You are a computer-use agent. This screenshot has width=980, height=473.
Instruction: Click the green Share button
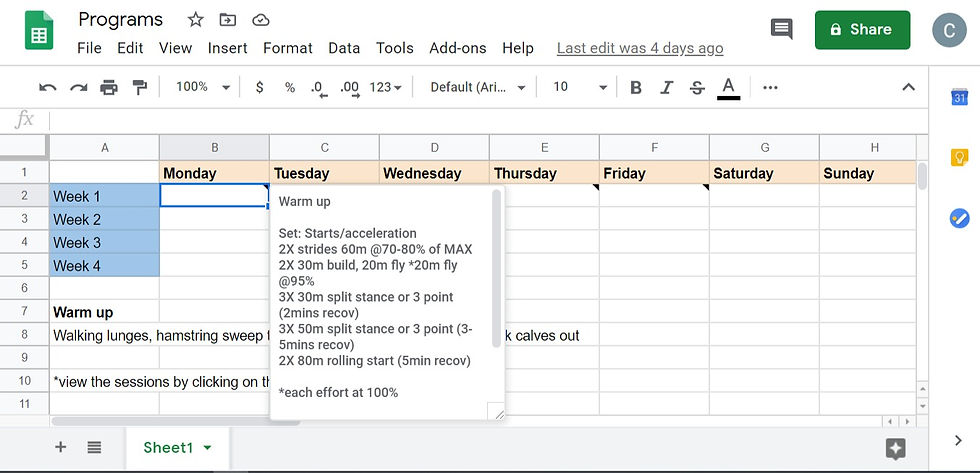862,29
